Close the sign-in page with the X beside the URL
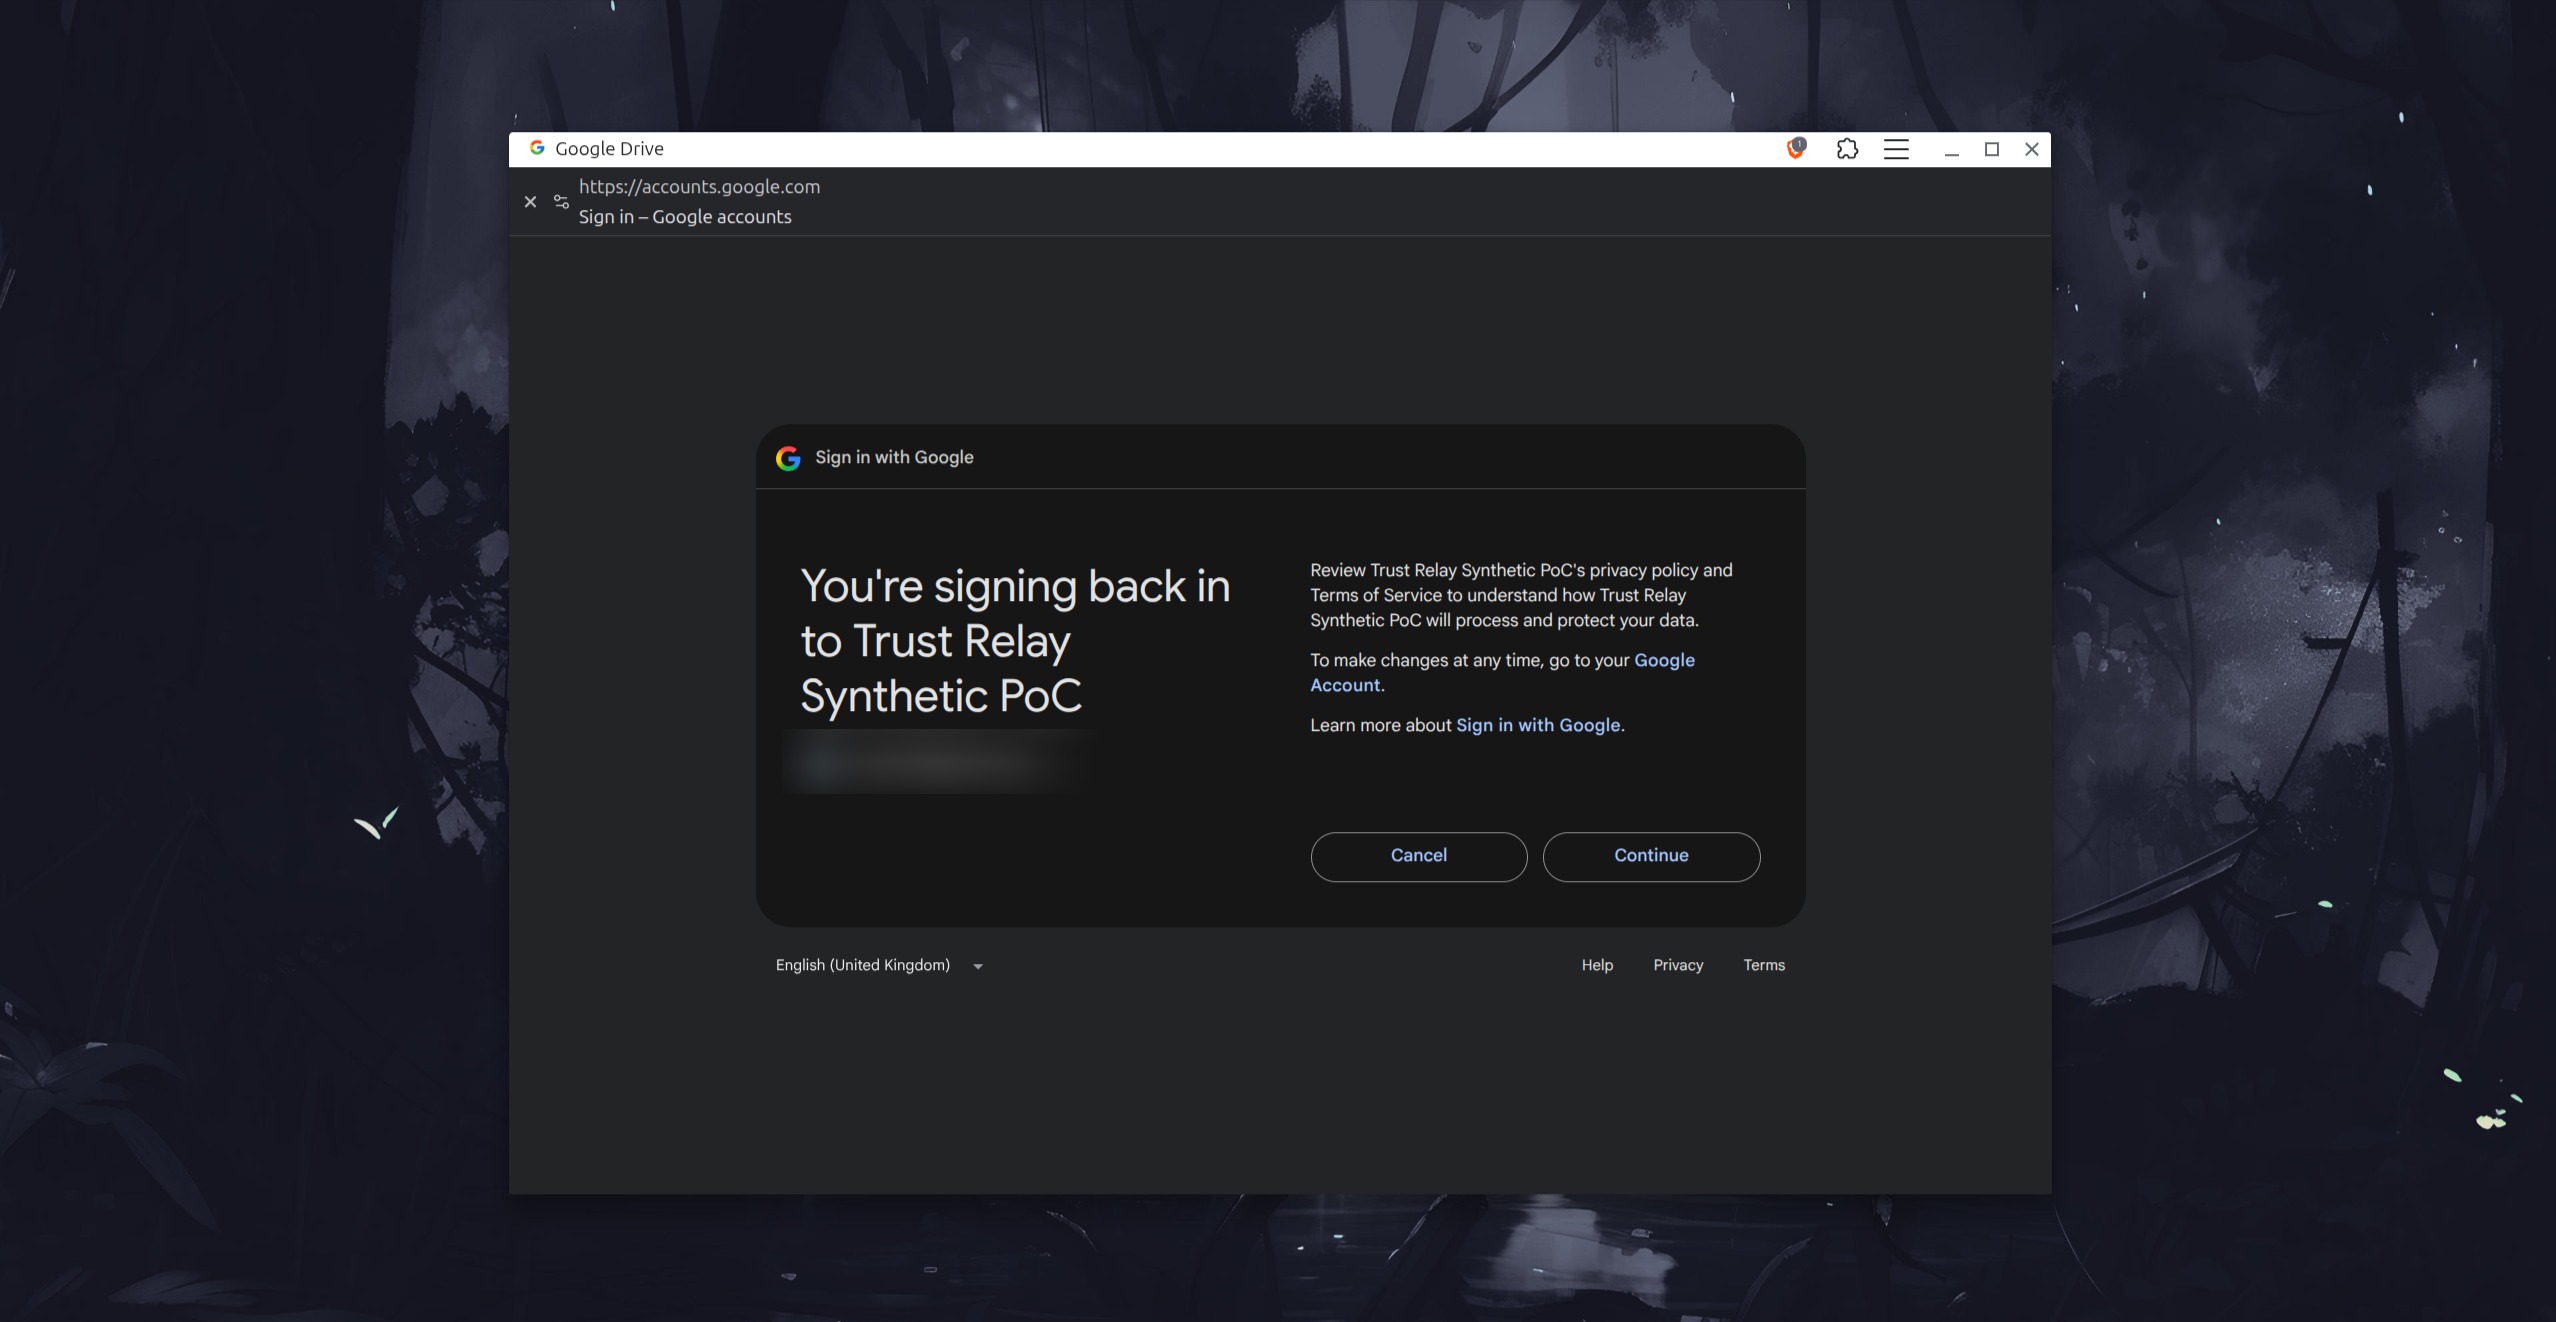 click(x=531, y=202)
